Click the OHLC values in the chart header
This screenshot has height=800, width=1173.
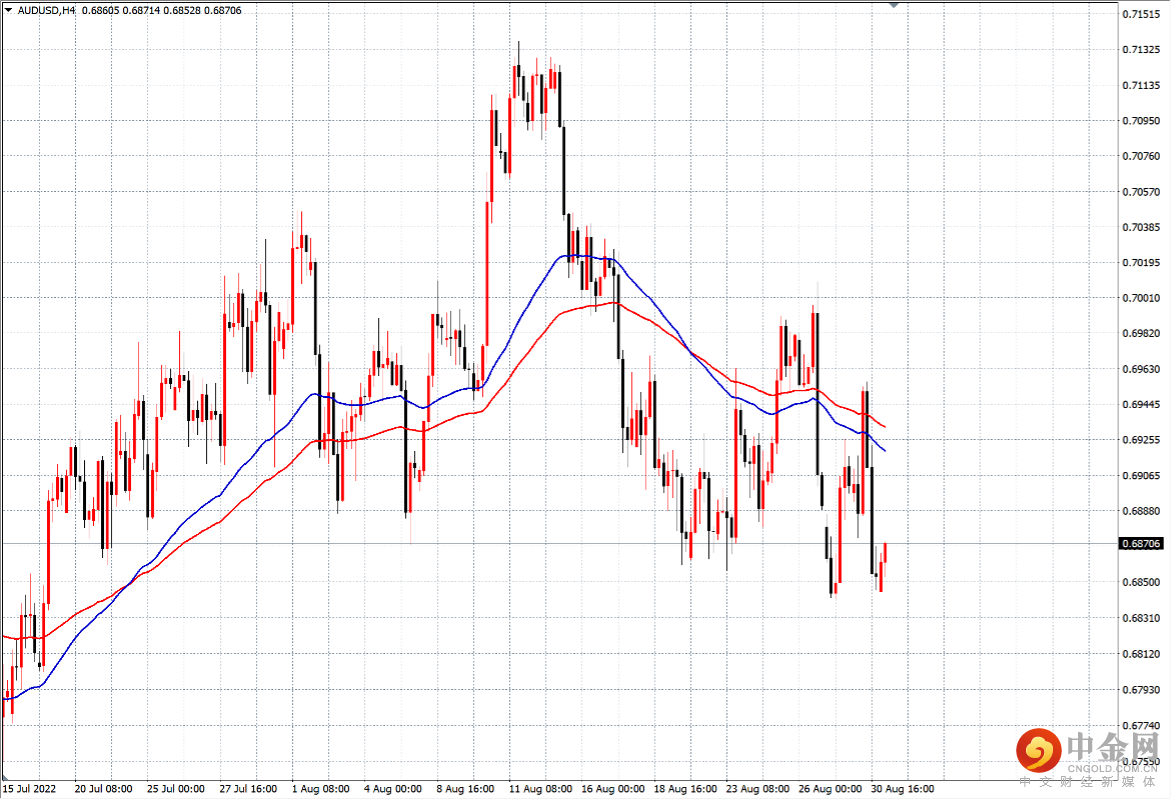(162, 10)
